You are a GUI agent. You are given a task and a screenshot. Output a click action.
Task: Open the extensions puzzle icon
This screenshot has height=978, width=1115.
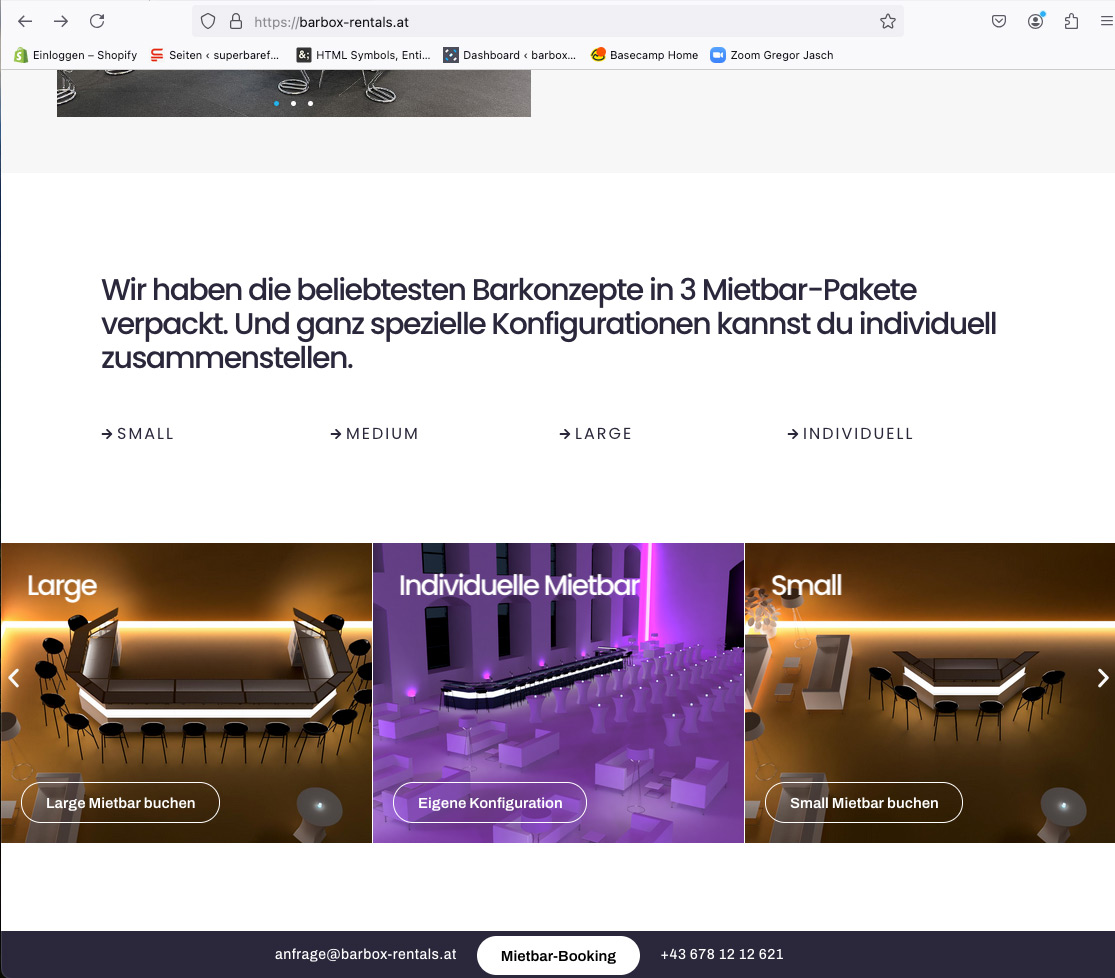click(x=1072, y=21)
